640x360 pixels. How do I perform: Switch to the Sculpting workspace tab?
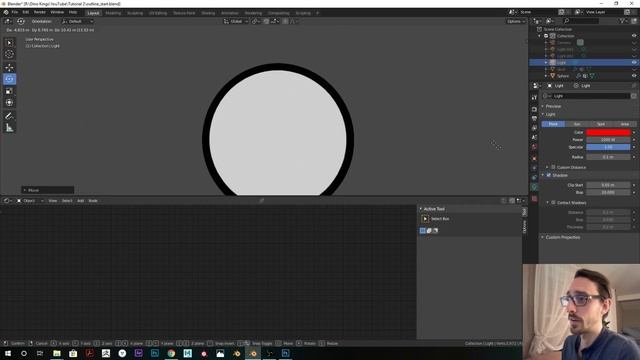click(x=135, y=13)
